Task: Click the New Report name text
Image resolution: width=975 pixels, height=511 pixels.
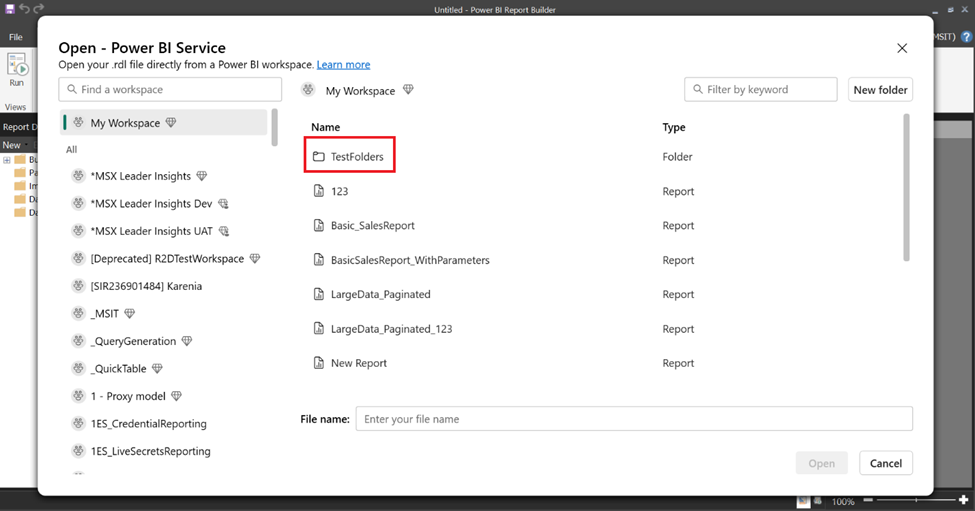Action: coord(359,362)
